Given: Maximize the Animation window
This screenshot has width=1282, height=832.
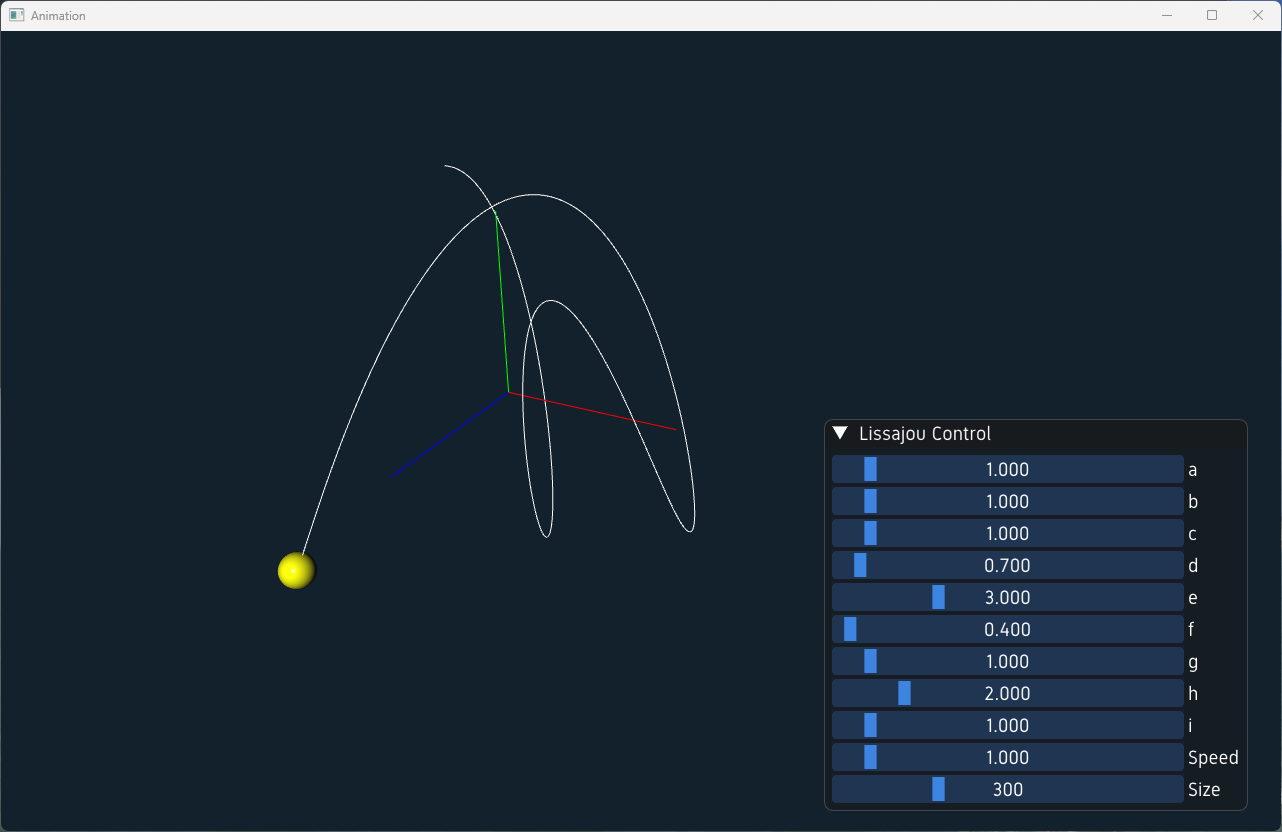Looking at the screenshot, I should 1212,15.
